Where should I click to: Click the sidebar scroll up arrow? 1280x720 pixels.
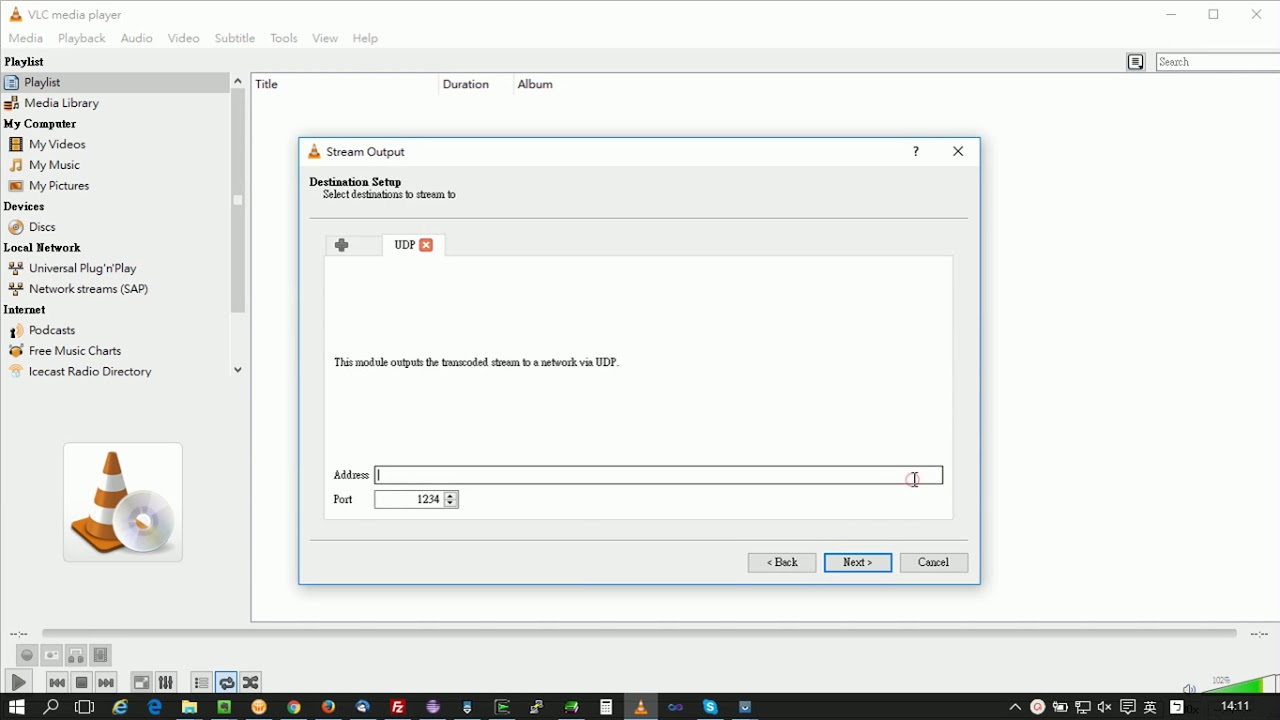tap(238, 81)
